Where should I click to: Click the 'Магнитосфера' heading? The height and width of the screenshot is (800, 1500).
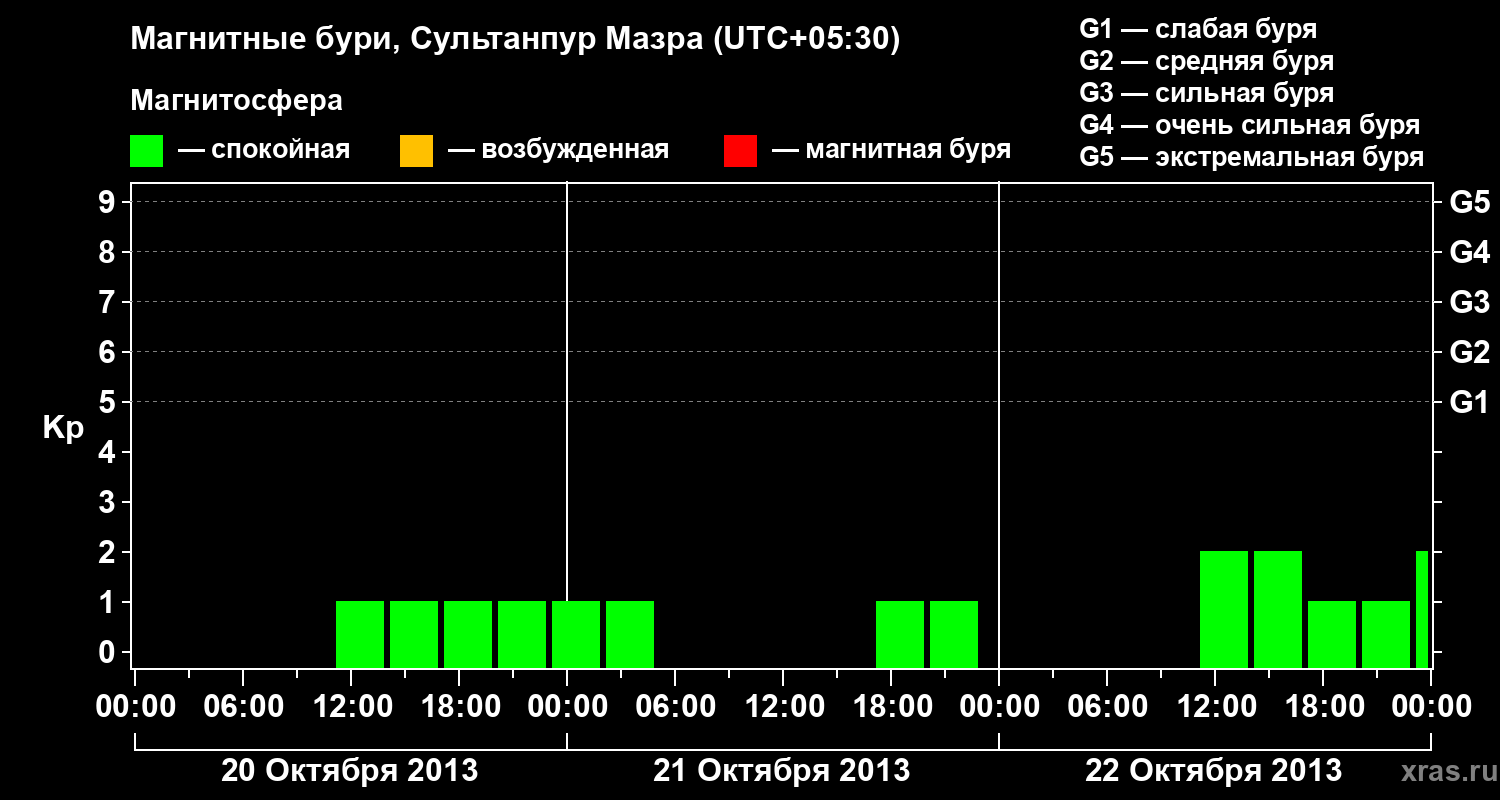point(236,101)
